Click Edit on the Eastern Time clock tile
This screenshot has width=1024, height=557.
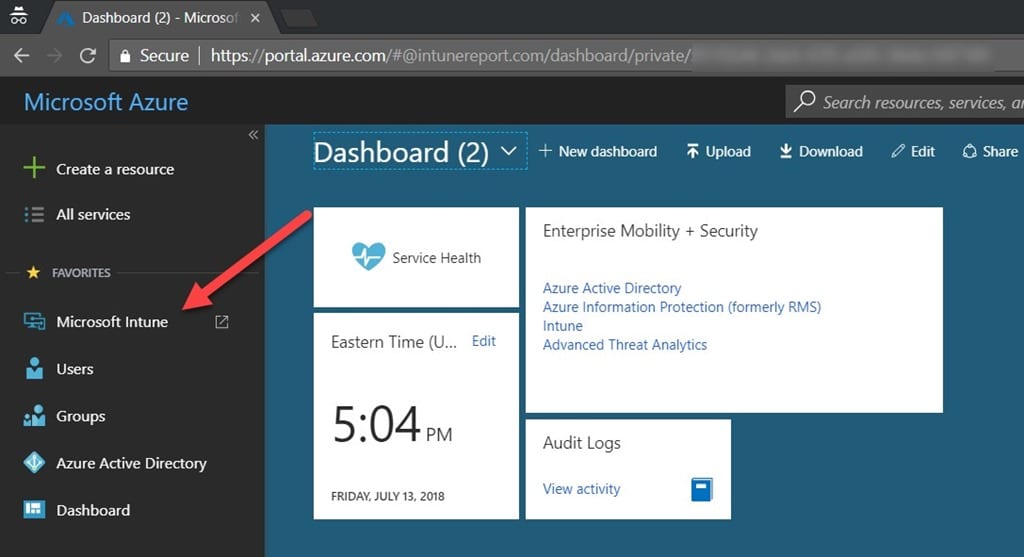tap(483, 341)
